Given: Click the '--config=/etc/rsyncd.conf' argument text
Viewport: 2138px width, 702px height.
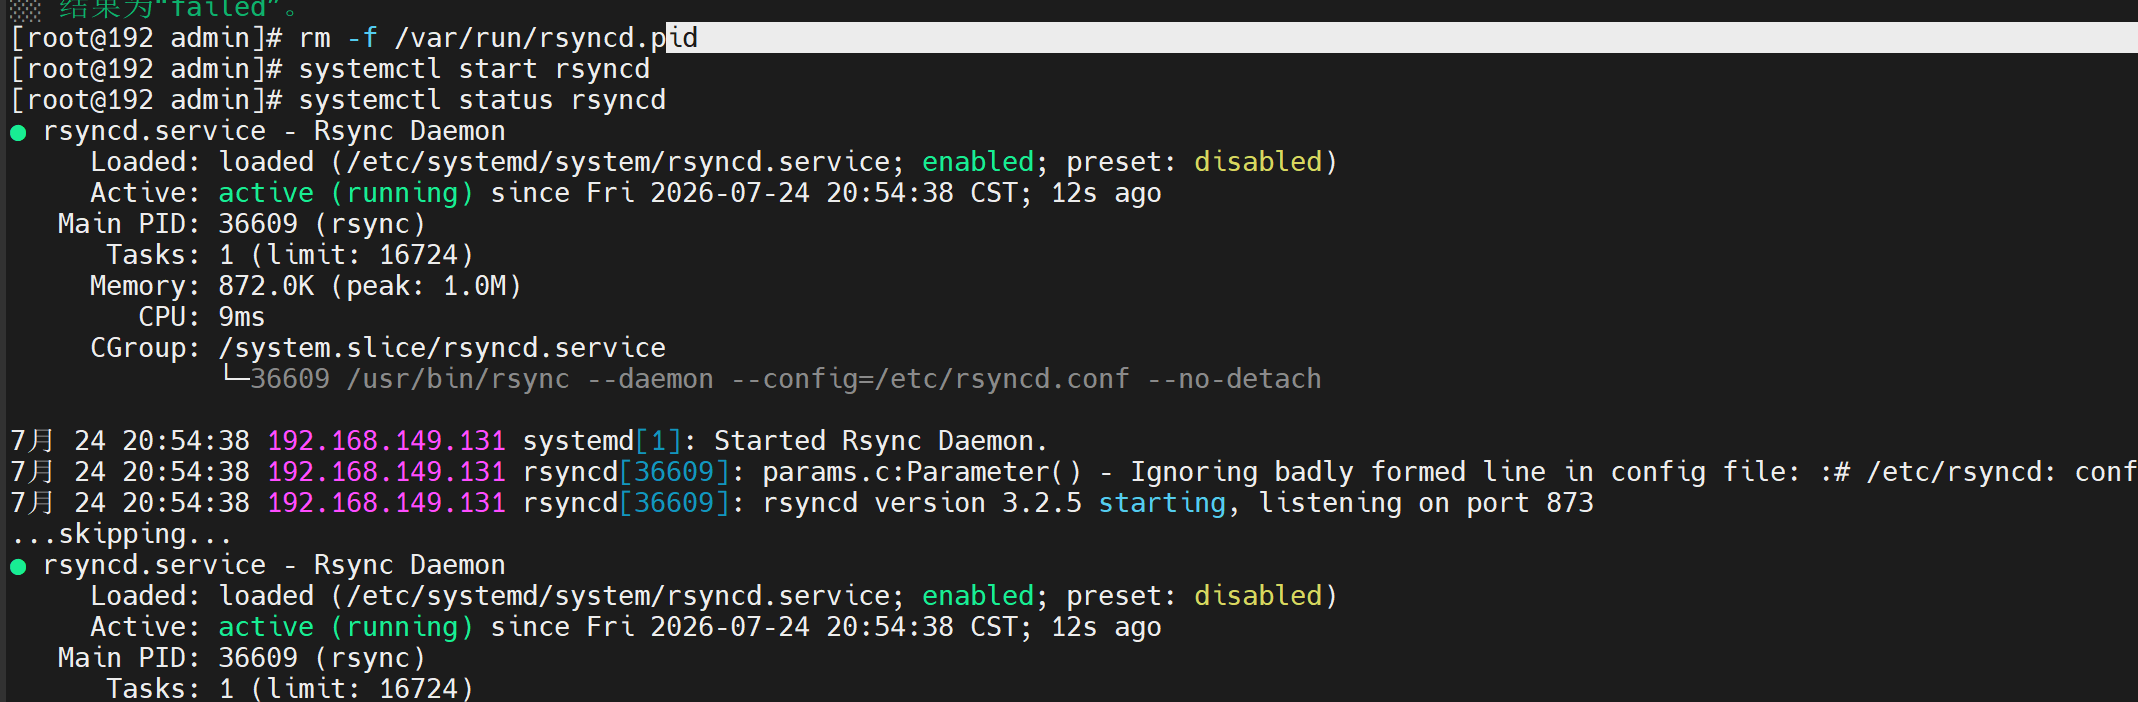Looking at the screenshot, I should point(930,379).
